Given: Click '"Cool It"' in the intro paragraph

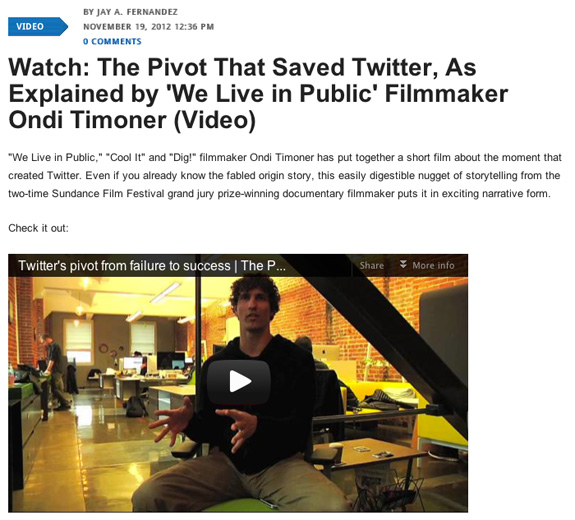Looking at the screenshot, I should 125,157.
